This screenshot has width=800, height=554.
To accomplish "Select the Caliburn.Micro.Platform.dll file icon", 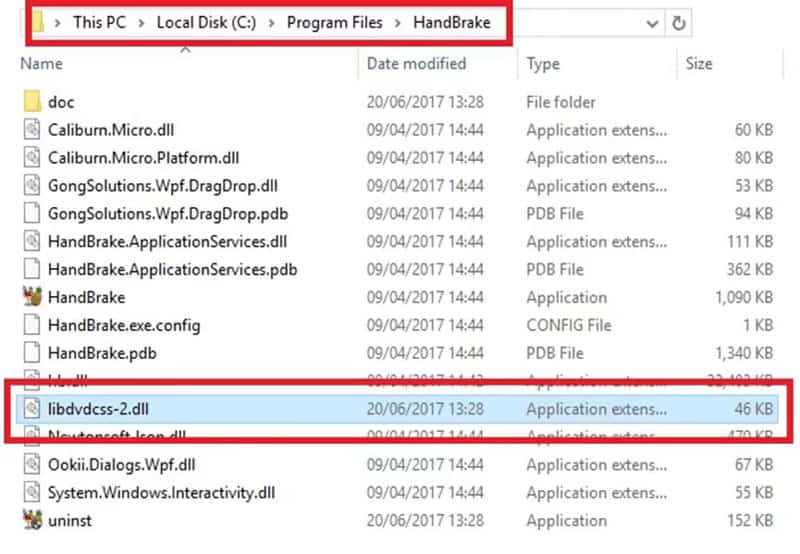I will pyautogui.click(x=32, y=158).
